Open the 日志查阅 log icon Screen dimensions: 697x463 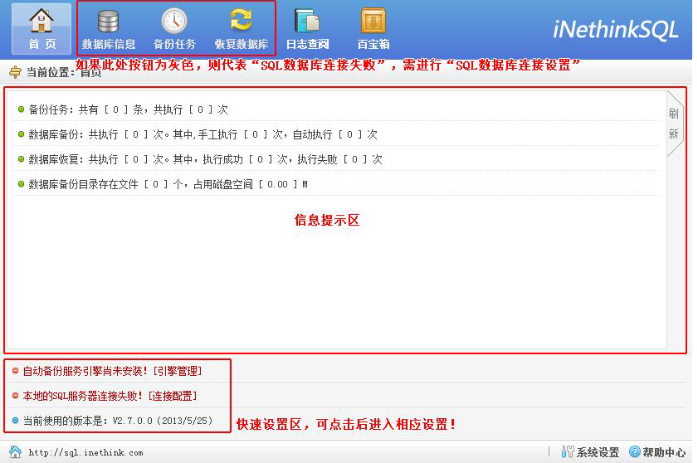307,29
